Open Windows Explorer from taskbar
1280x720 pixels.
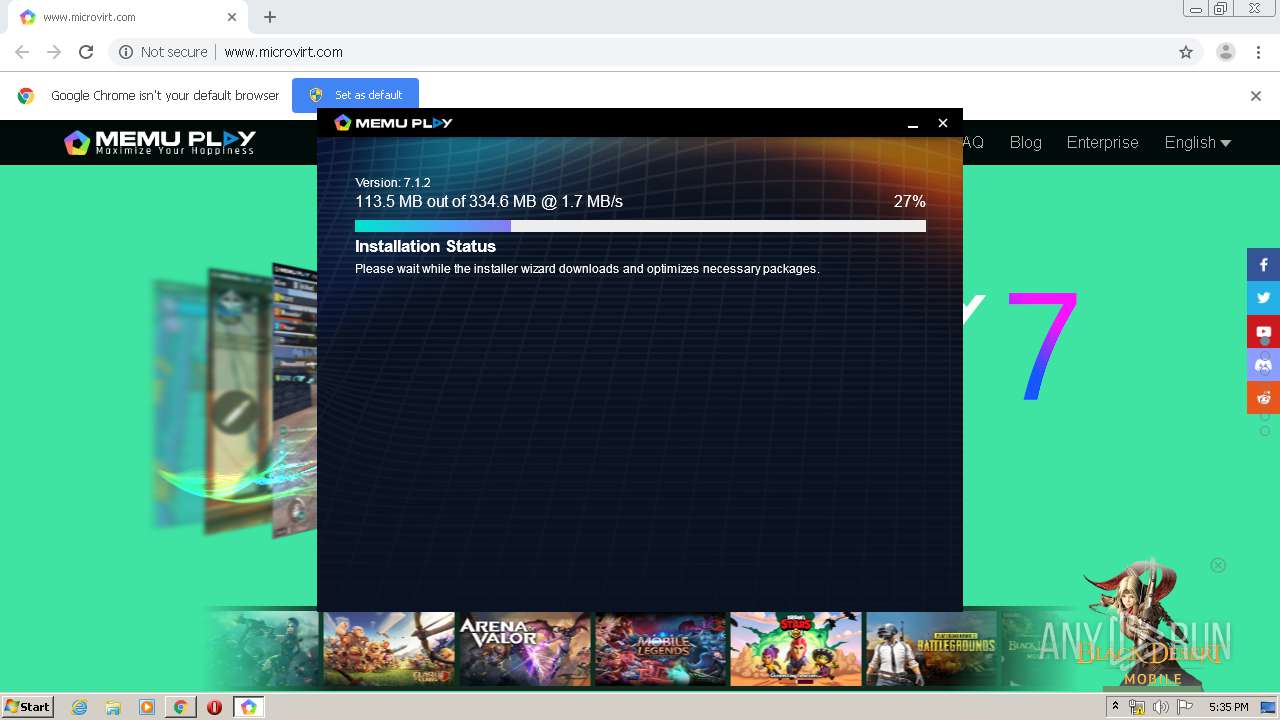coord(113,707)
